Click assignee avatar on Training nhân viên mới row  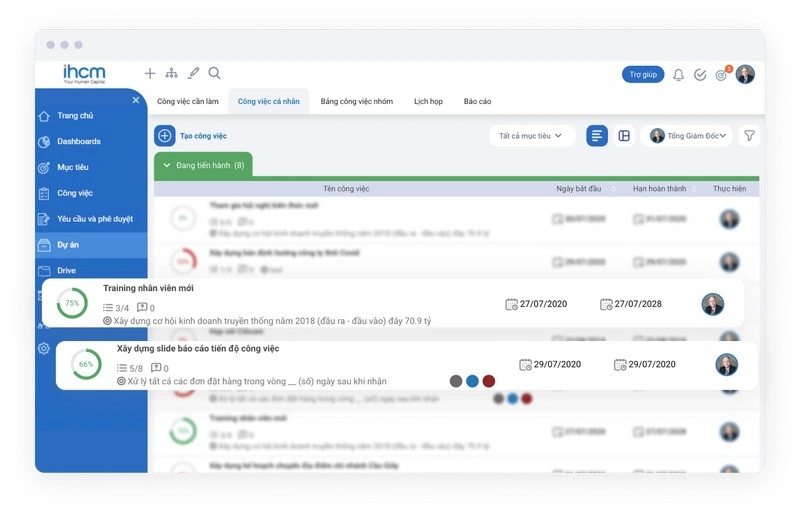click(x=713, y=304)
